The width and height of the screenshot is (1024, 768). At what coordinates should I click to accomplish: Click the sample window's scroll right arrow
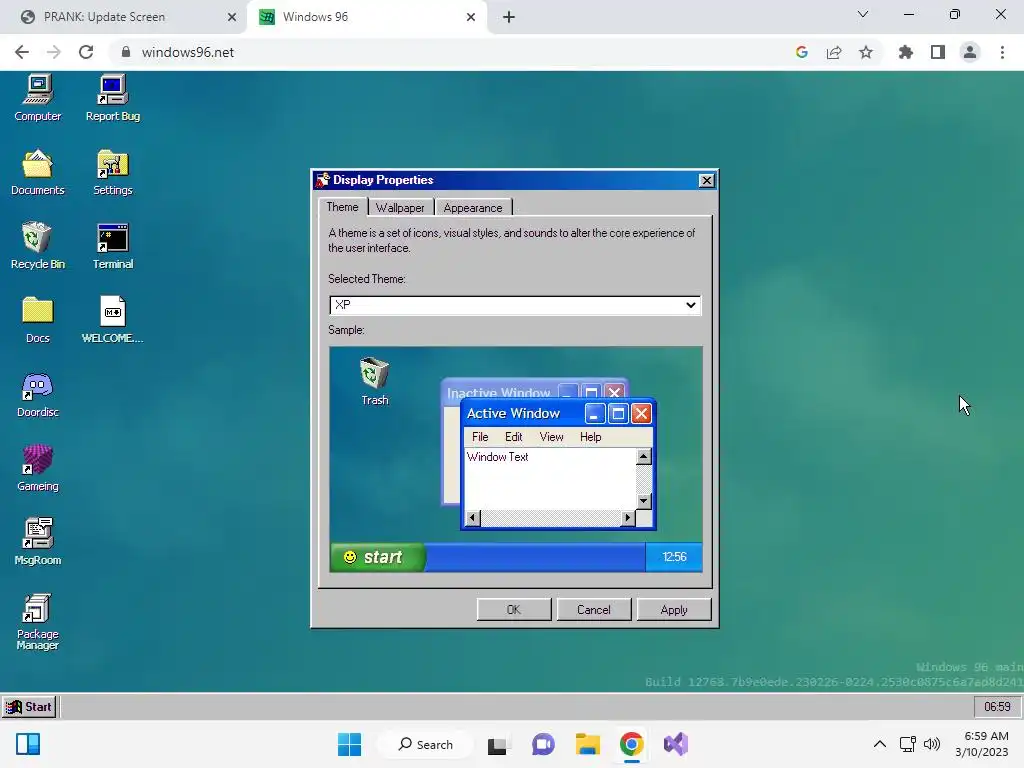tap(627, 518)
